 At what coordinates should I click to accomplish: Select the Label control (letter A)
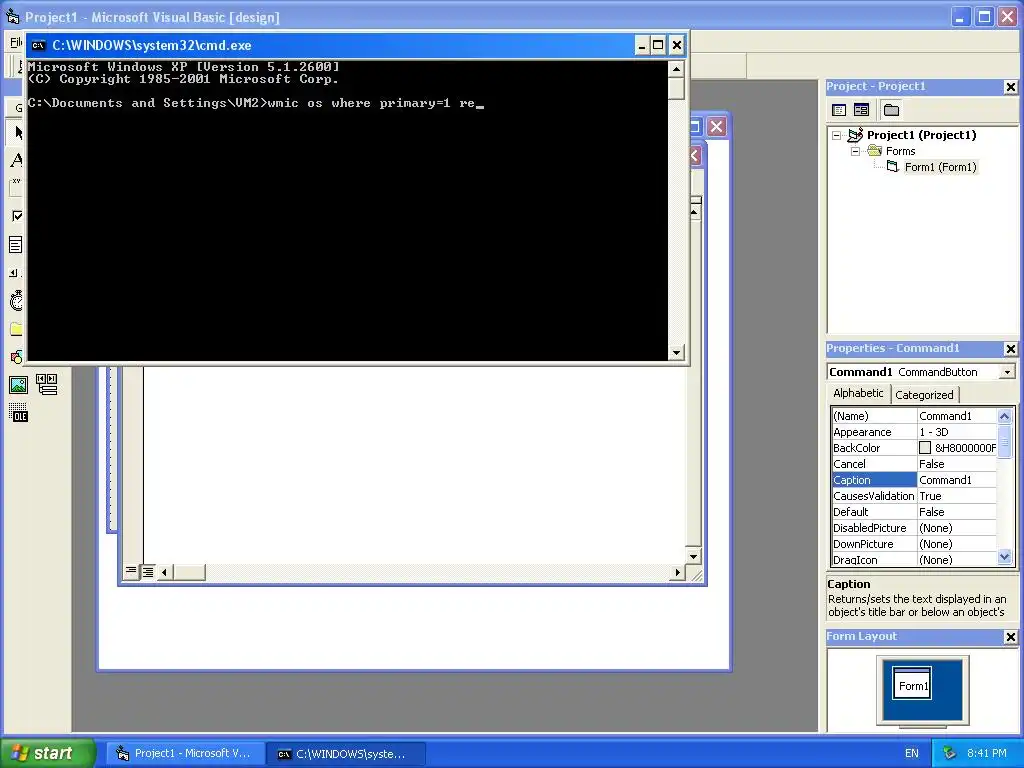16,160
